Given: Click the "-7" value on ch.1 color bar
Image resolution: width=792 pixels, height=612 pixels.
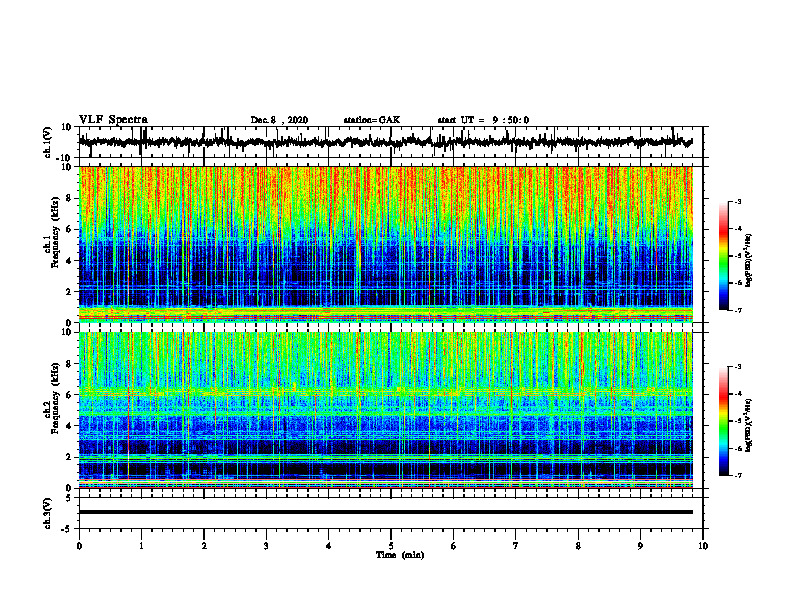Looking at the screenshot, I should click(x=737, y=310).
